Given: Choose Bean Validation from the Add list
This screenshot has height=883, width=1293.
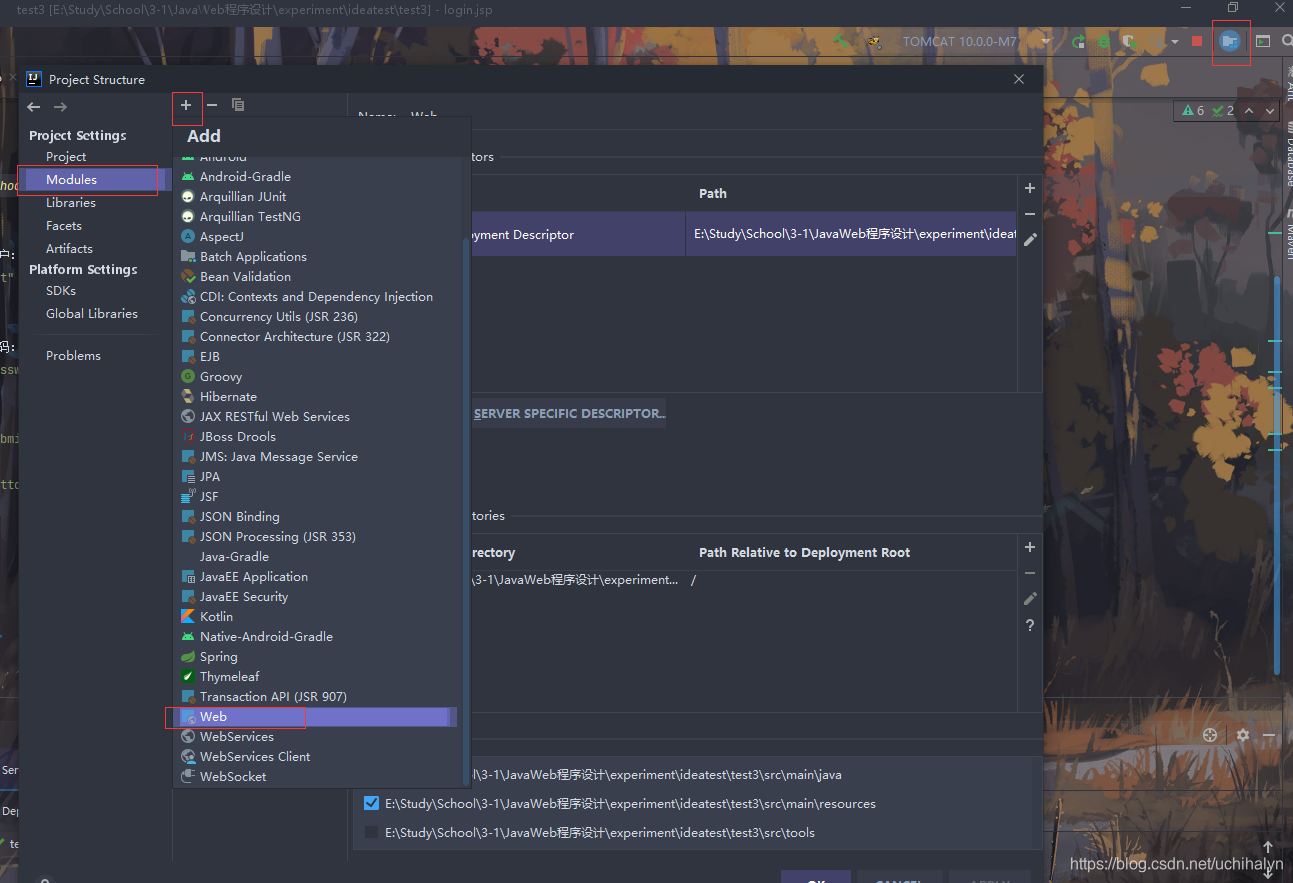Looking at the screenshot, I should [x=315, y=276].
